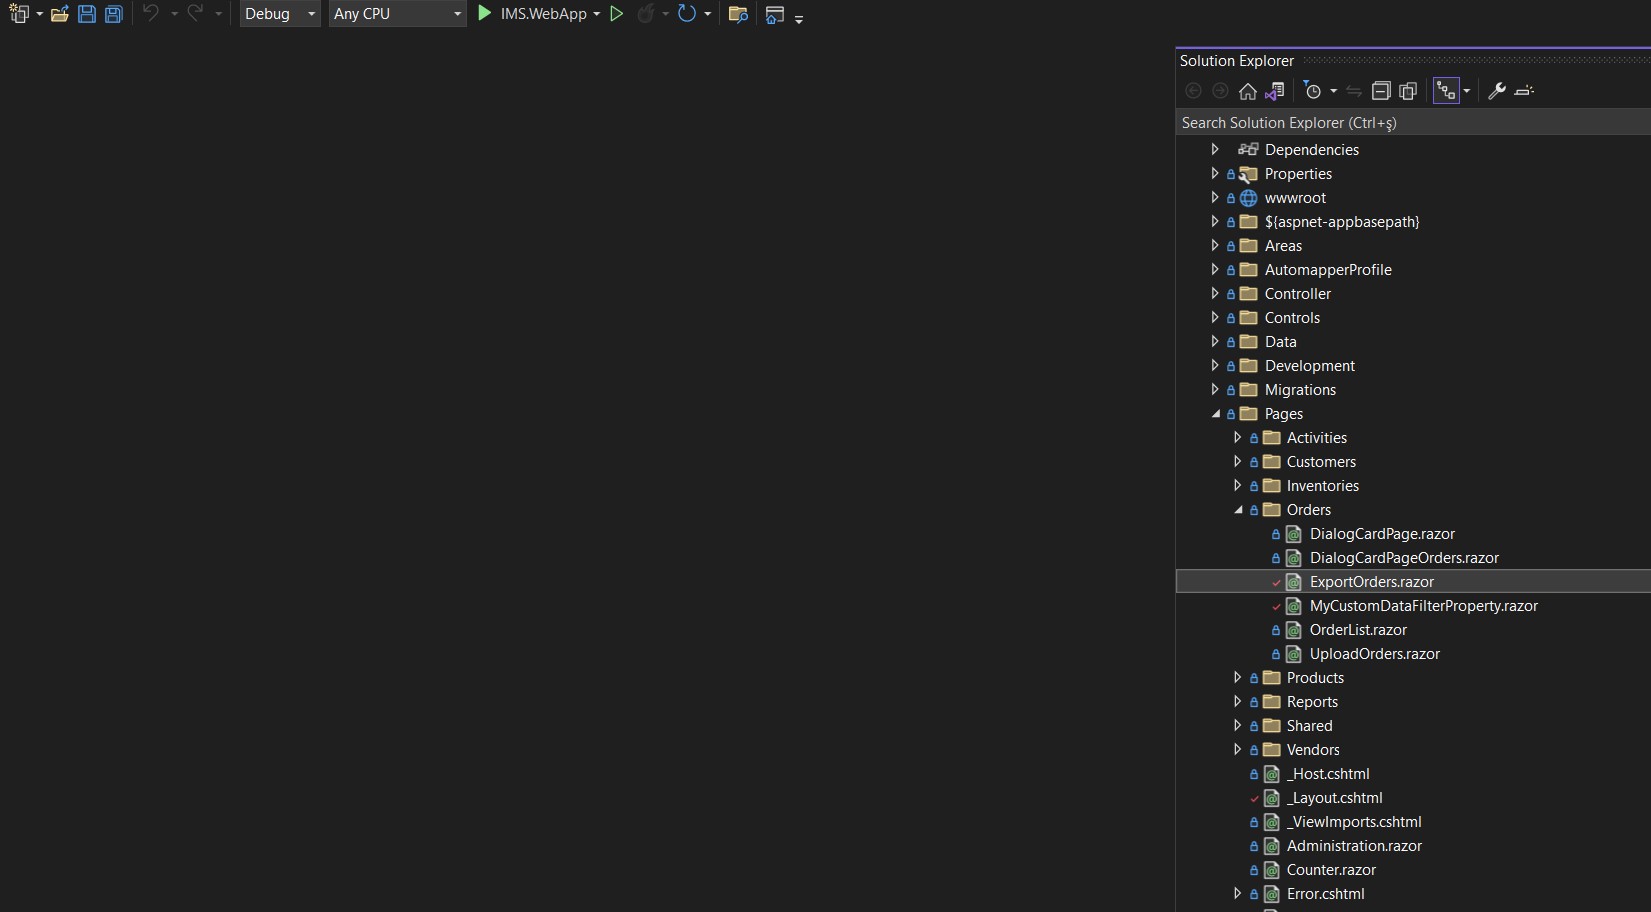Start debugging IMS.WebApp with green play button
The height and width of the screenshot is (912, 1651).
(484, 13)
